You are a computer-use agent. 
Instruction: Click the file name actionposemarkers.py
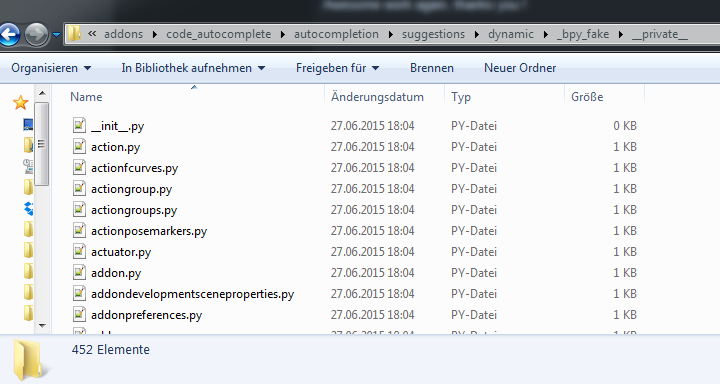pyautogui.click(x=149, y=231)
